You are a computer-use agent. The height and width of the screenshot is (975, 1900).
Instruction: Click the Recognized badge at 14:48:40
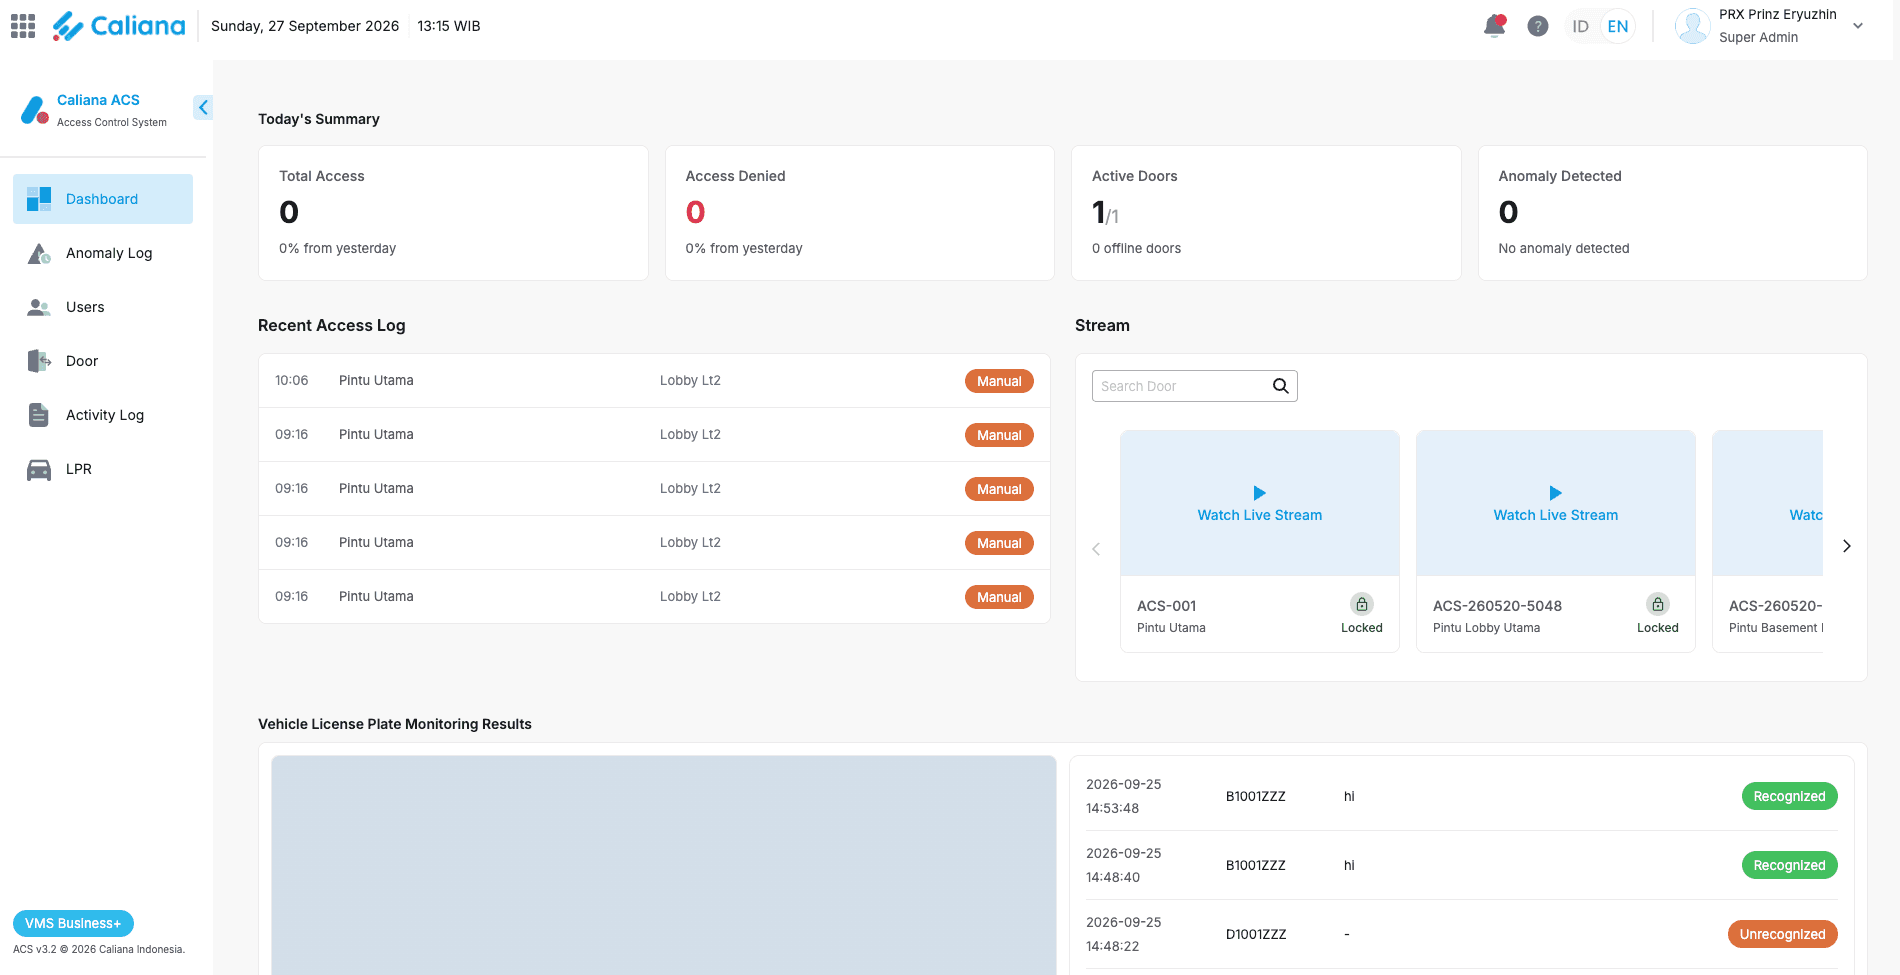[x=1789, y=865]
